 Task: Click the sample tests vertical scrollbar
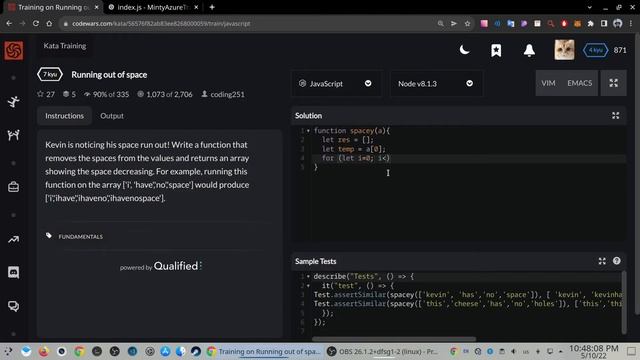pos(624,302)
